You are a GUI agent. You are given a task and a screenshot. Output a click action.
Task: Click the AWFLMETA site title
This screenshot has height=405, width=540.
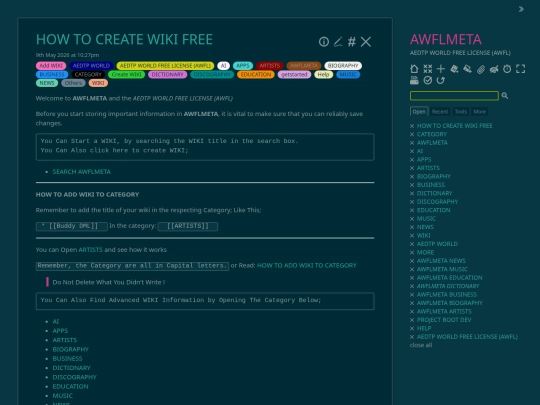point(446,39)
